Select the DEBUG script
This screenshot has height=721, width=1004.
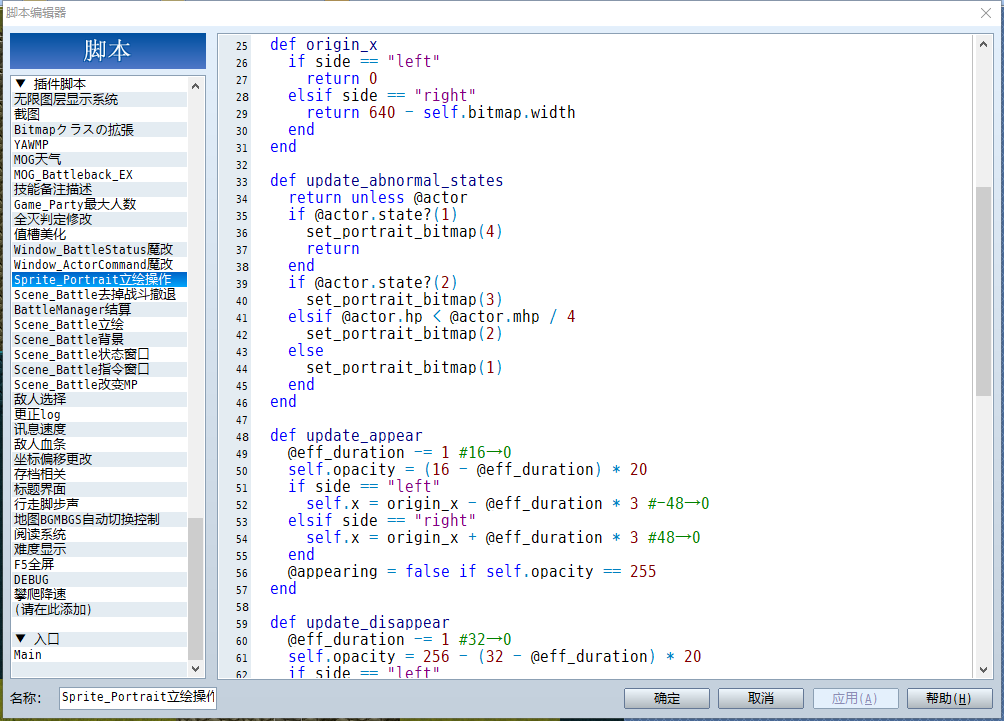(x=99, y=579)
